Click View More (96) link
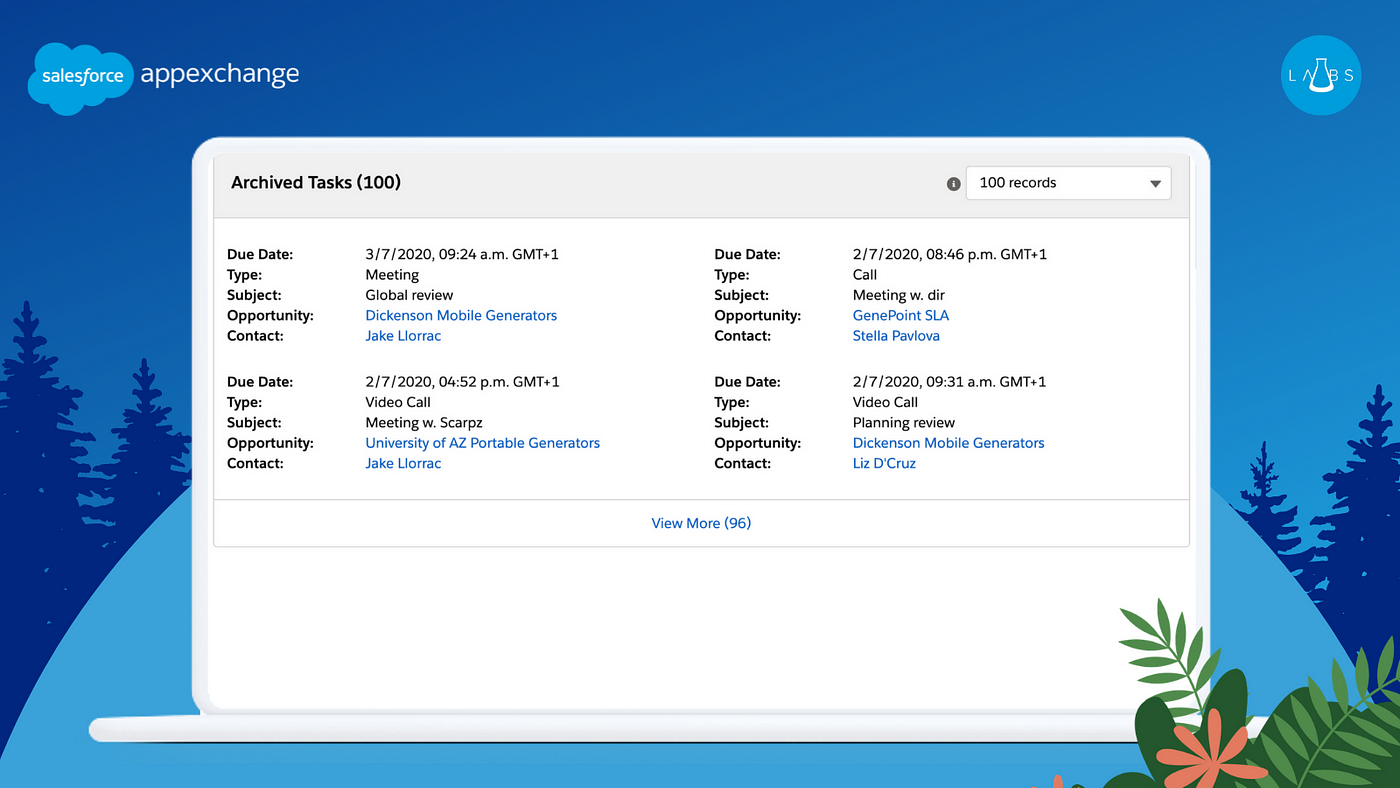Viewport: 1400px width, 788px height. point(701,523)
